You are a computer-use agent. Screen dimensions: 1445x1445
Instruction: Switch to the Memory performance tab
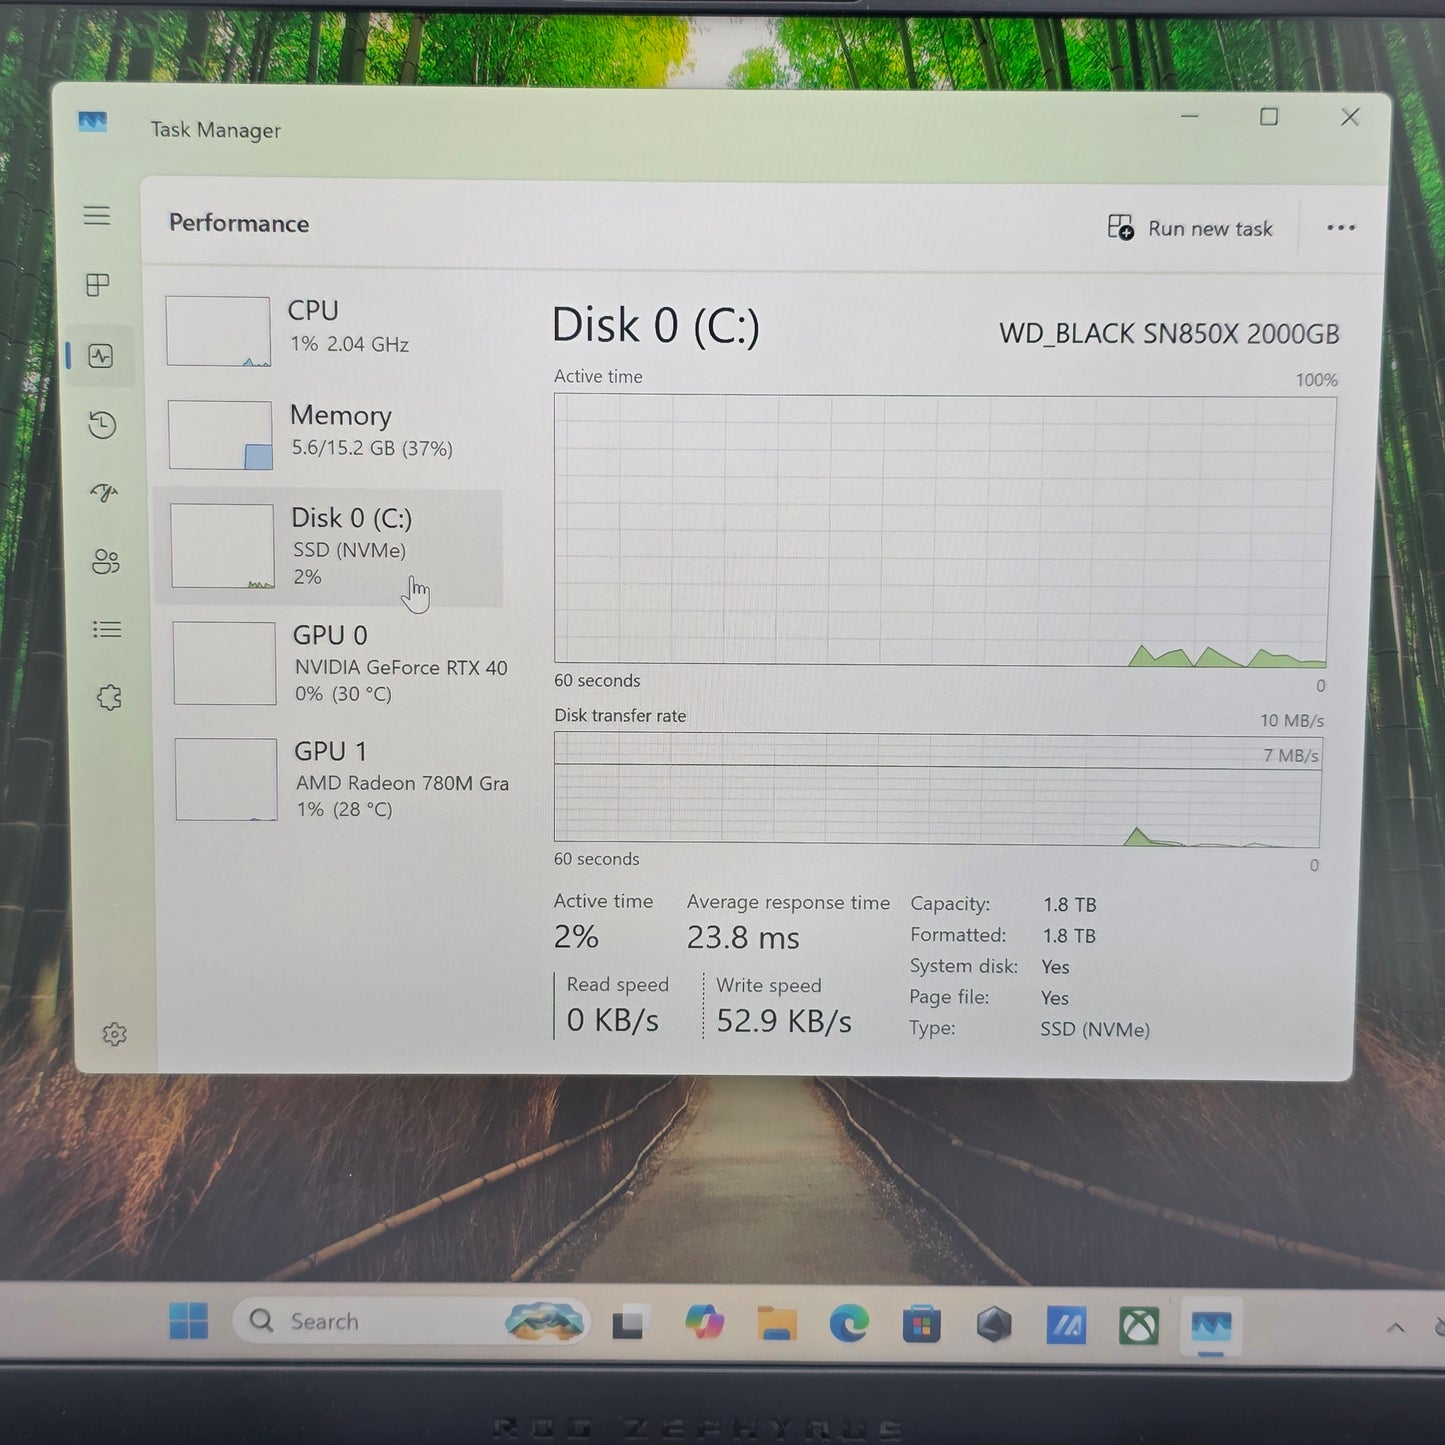(340, 432)
